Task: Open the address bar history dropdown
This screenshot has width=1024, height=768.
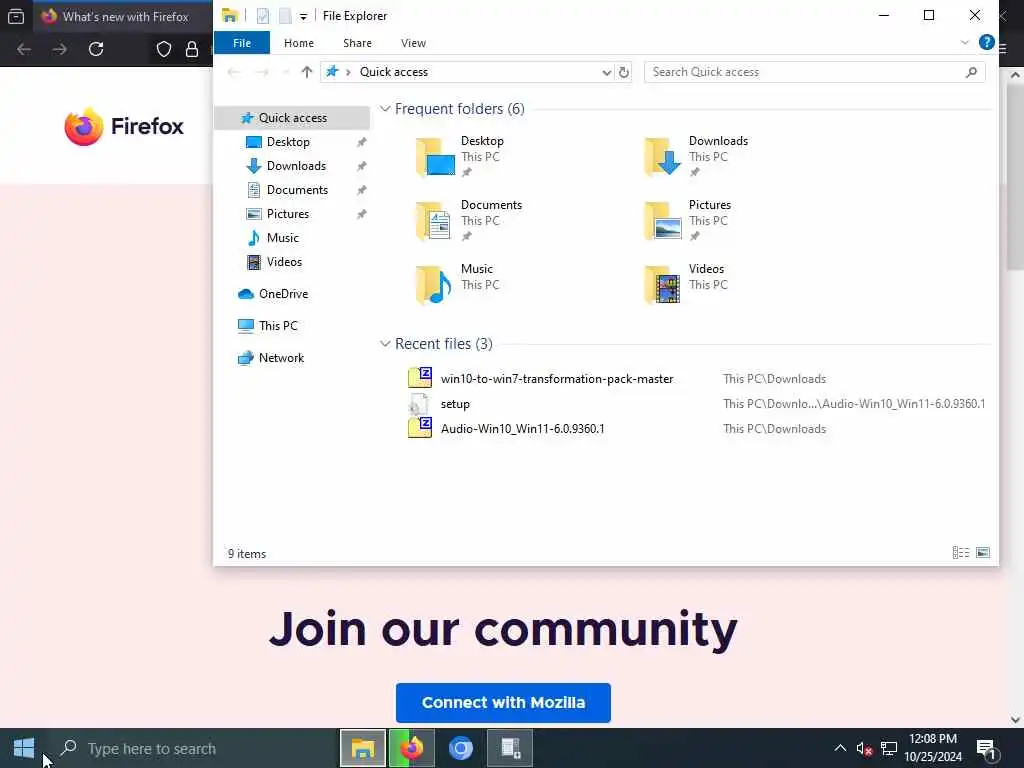Action: [x=606, y=72]
